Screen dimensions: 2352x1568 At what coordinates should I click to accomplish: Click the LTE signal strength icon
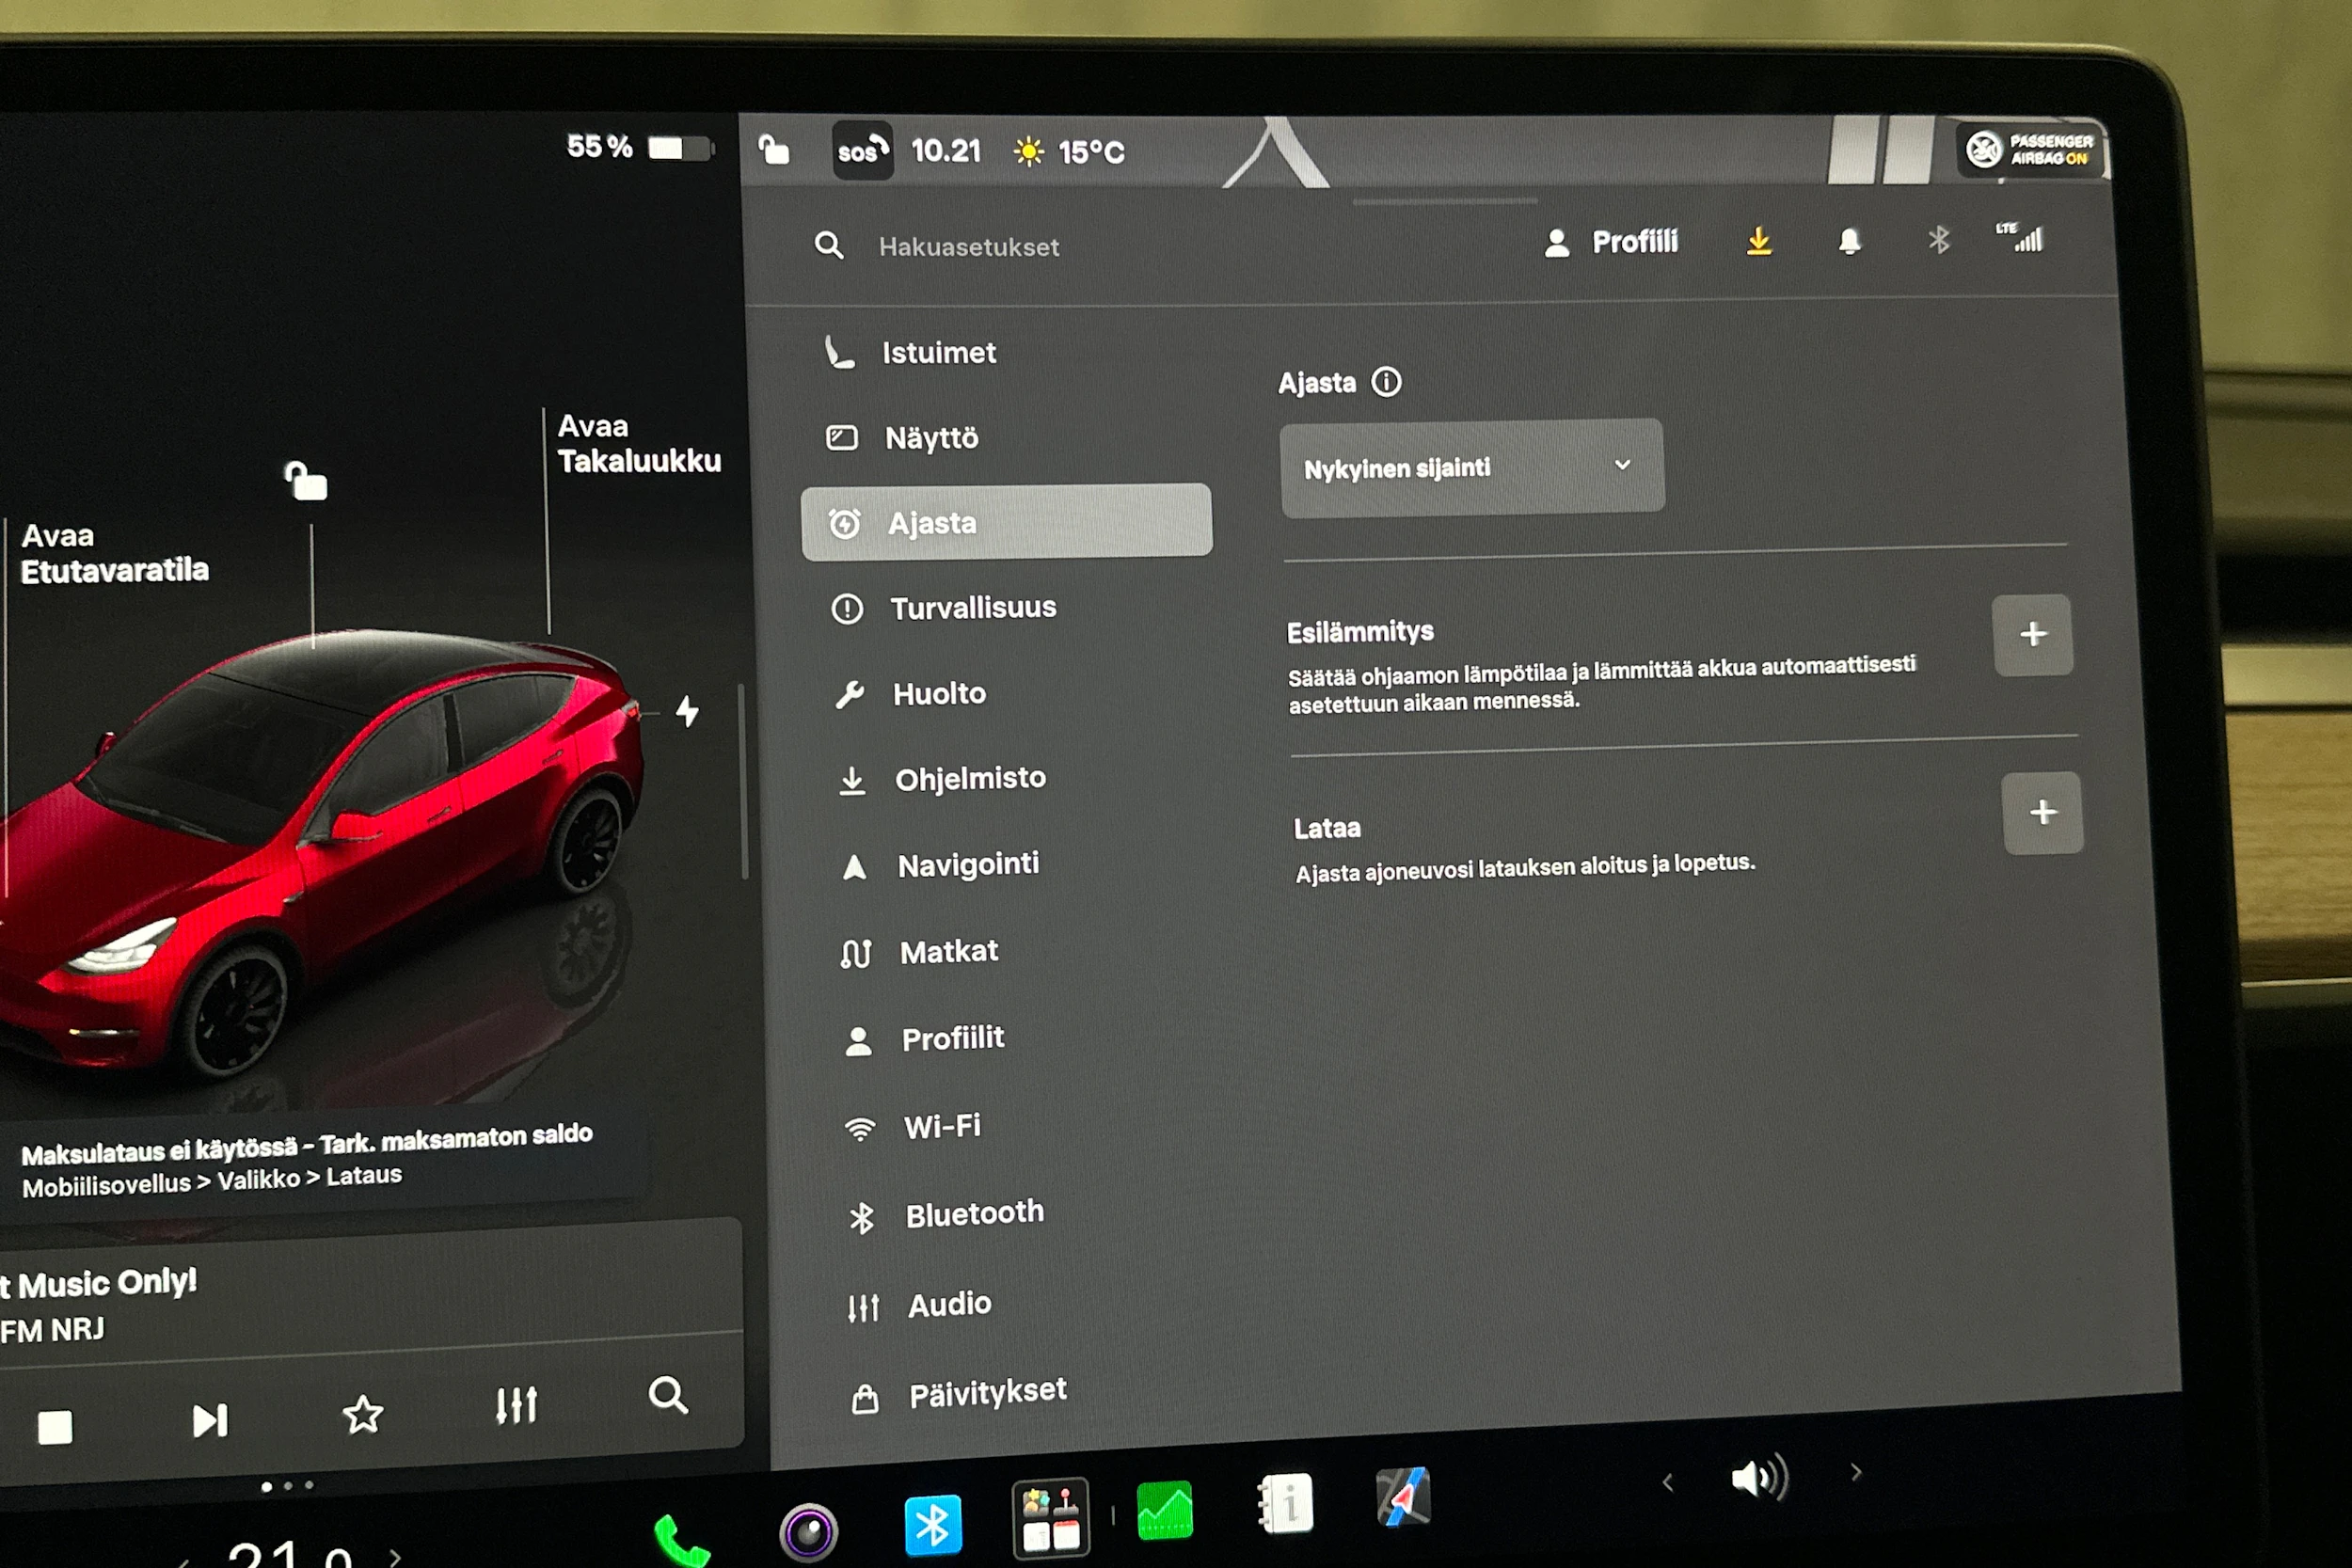(2020, 238)
